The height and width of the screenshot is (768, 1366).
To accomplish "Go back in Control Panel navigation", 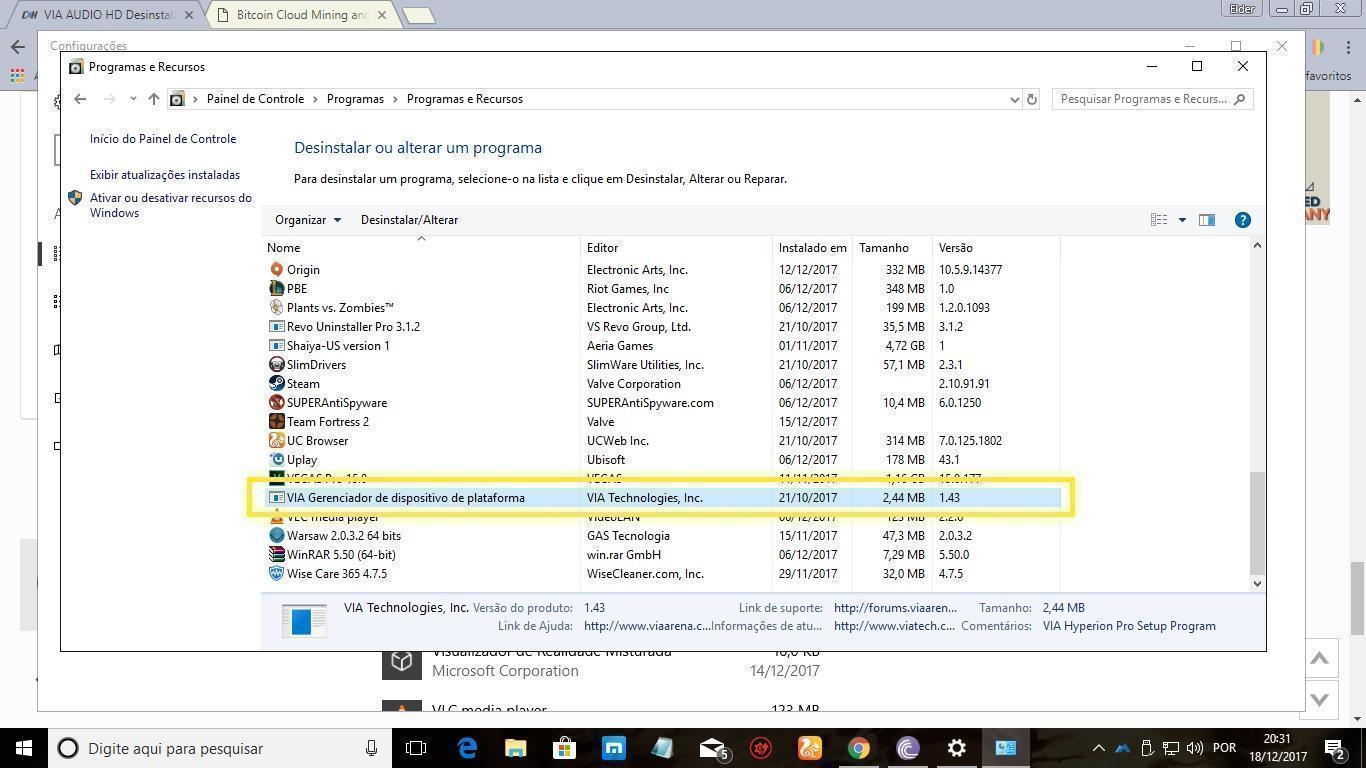I will [80, 99].
